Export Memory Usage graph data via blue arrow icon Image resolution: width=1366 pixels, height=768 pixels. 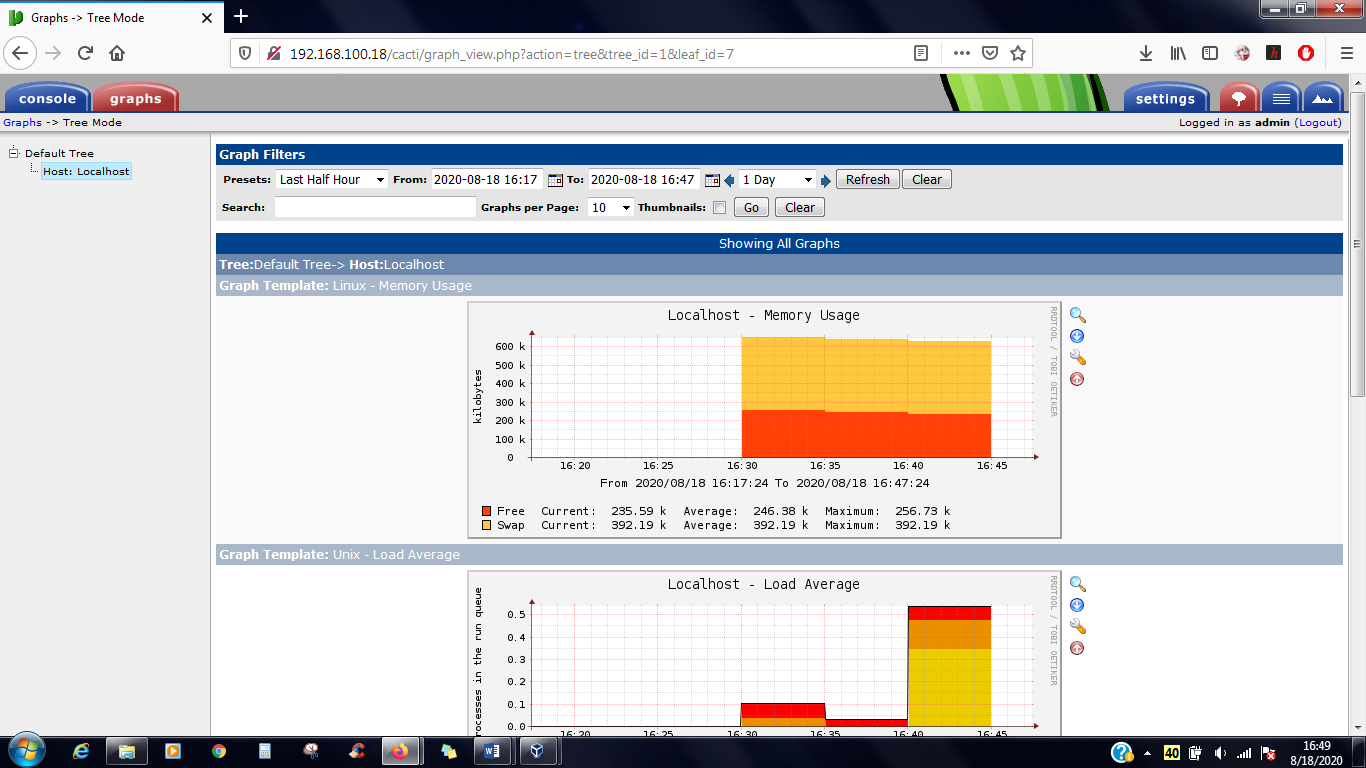tap(1077, 336)
